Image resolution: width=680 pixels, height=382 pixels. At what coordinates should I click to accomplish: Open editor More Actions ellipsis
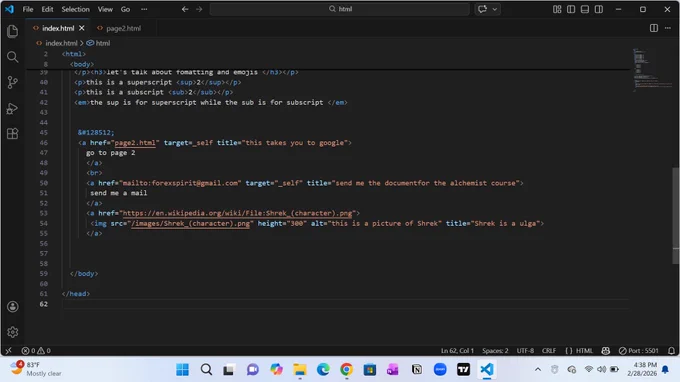coord(668,28)
